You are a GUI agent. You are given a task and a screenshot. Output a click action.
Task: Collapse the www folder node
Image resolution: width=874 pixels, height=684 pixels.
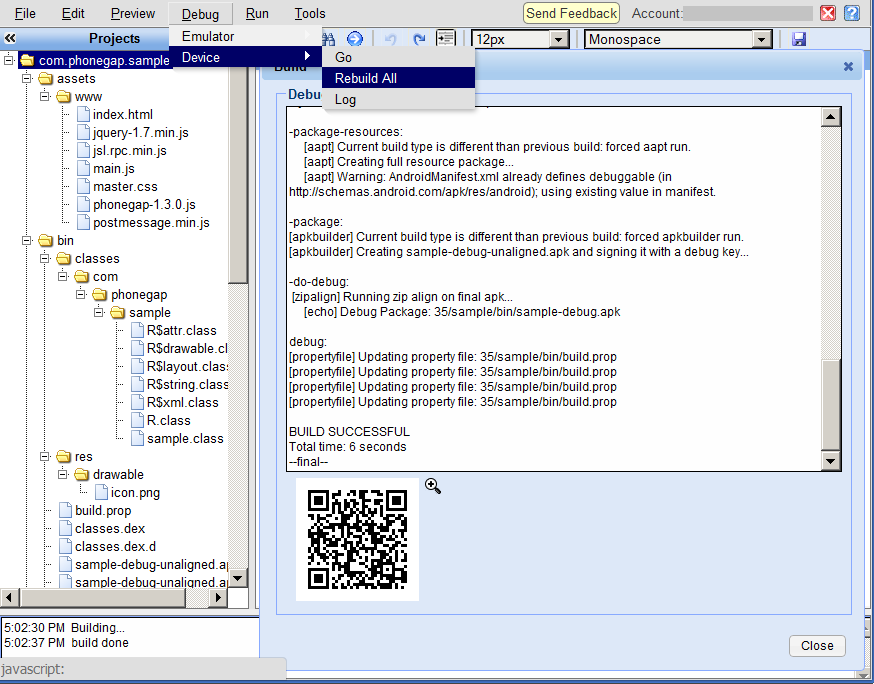[x=45, y=96]
